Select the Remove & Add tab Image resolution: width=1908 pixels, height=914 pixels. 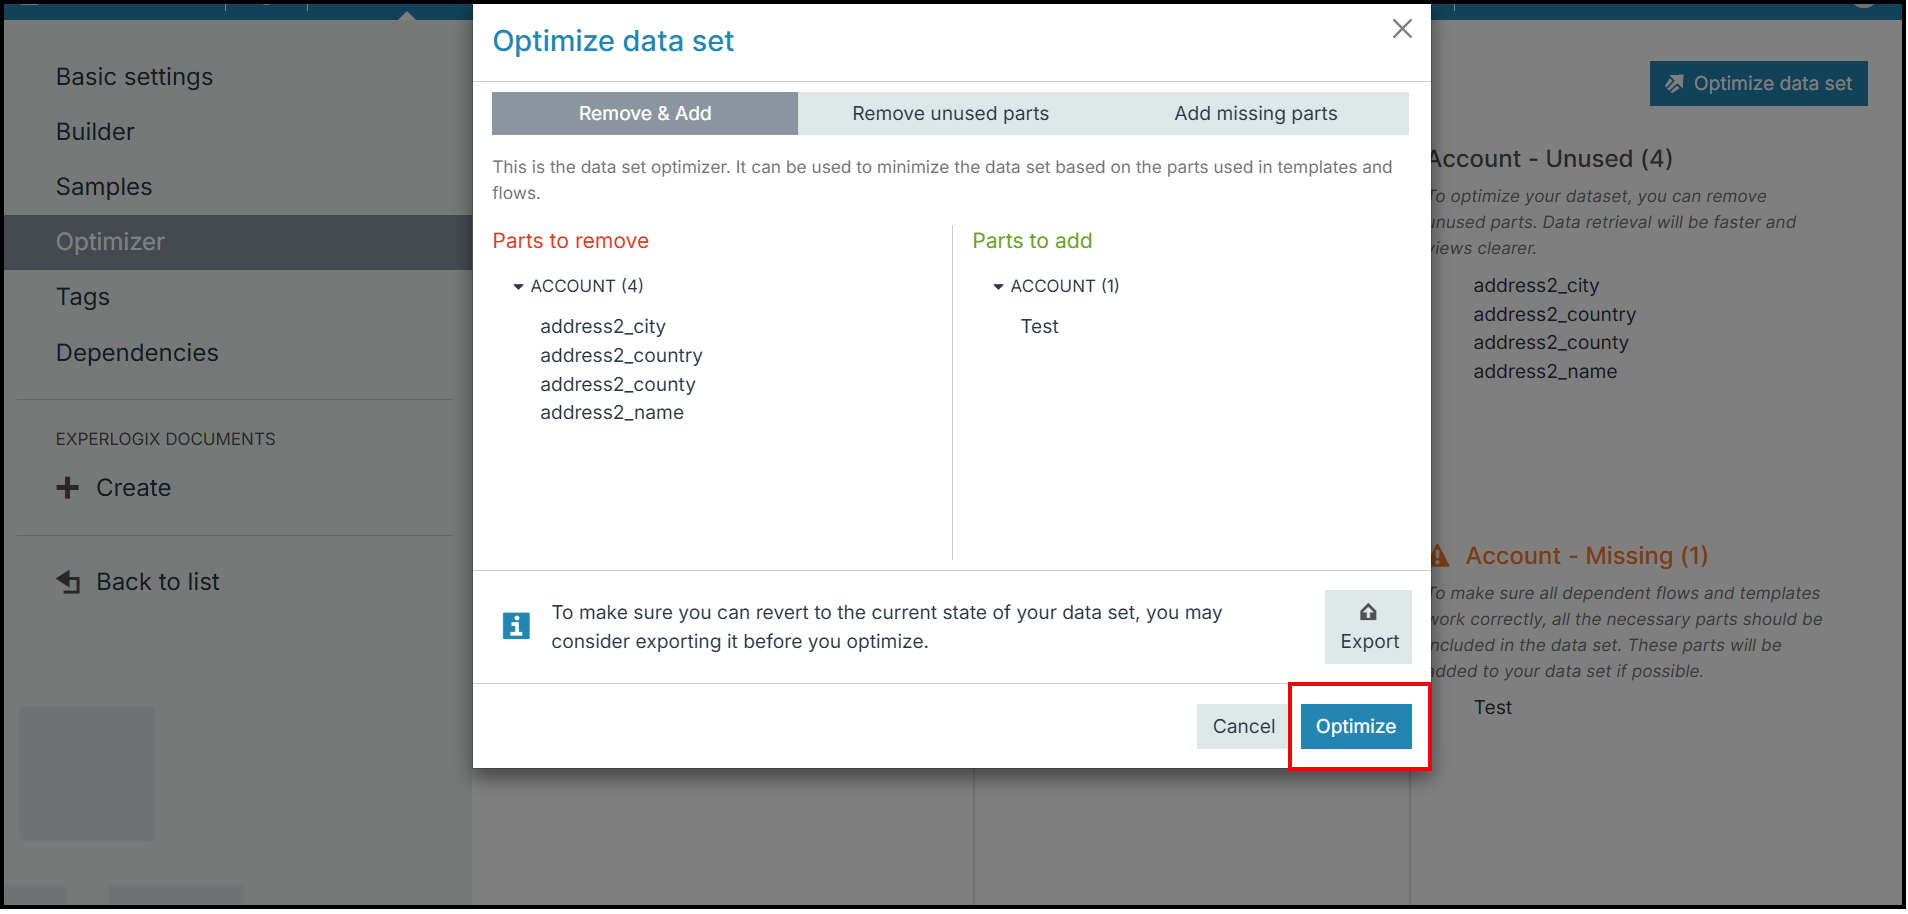645,114
